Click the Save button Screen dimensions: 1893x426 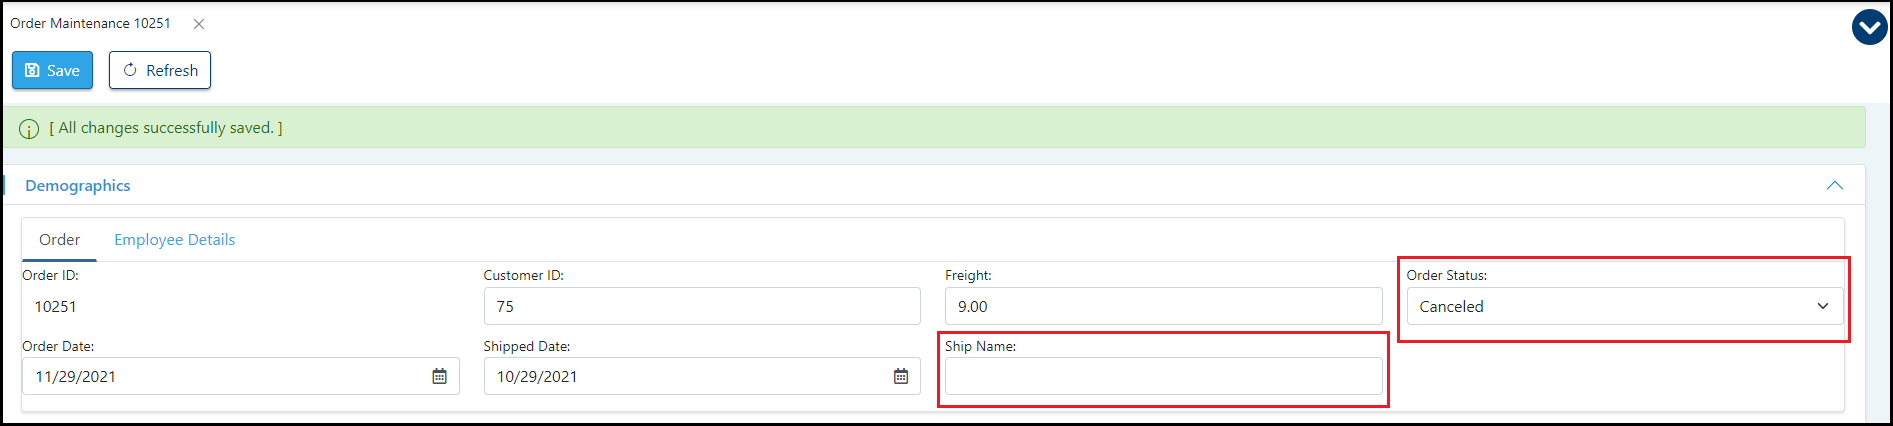coord(52,70)
